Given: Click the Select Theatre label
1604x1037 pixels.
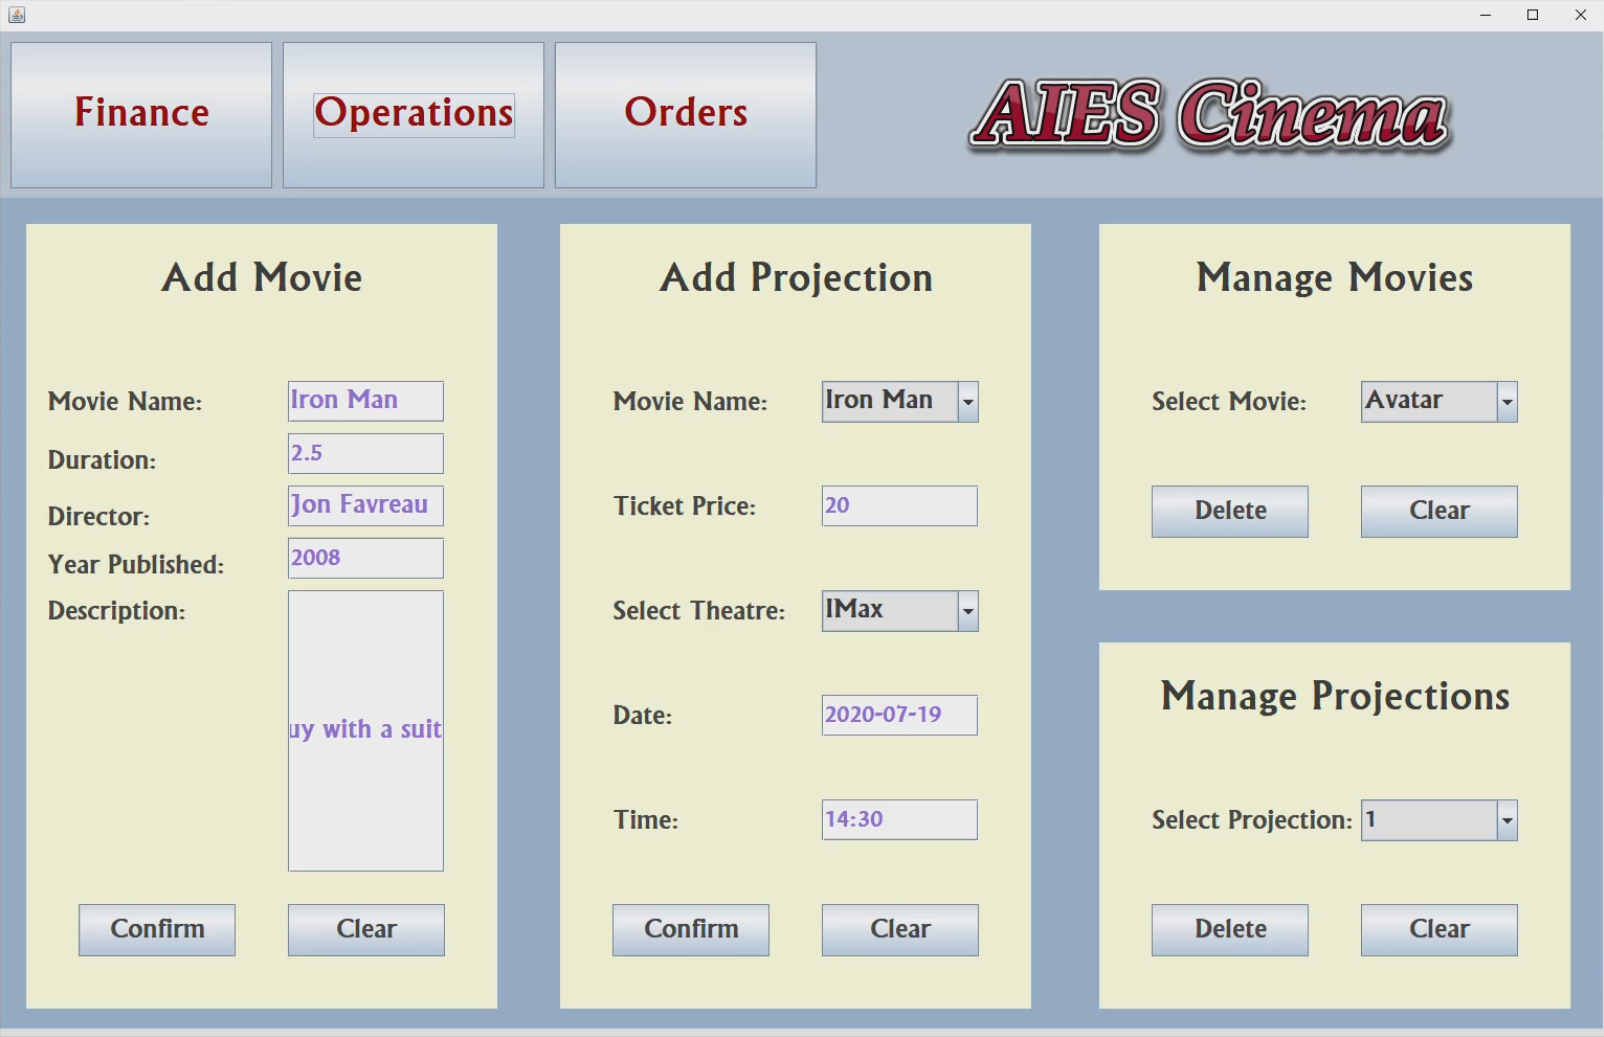Looking at the screenshot, I should click(699, 611).
